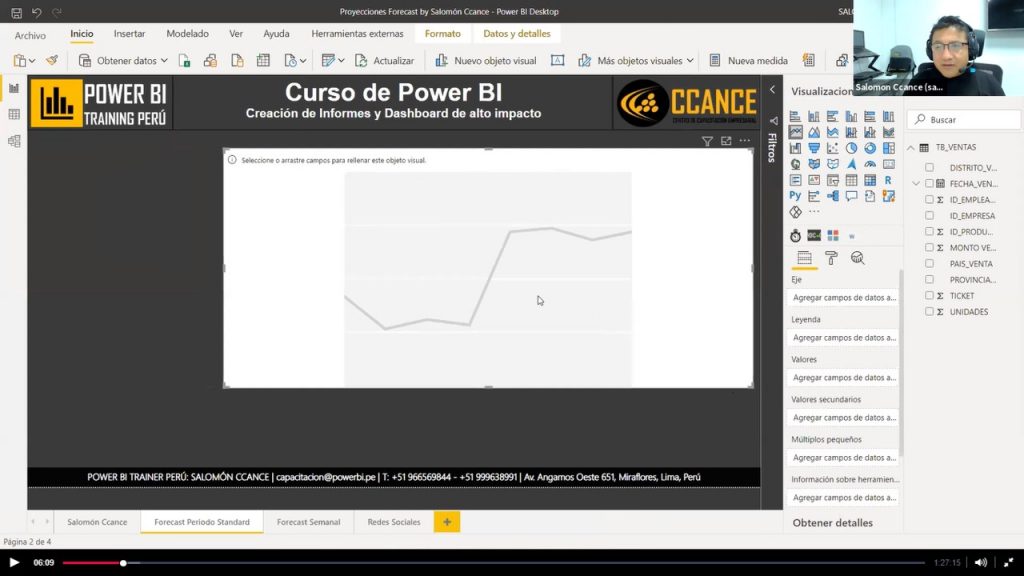Open the Formato ribbon tab
Image resolution: width=1024 pixels, height=576 pixels.
tap(443, 34)
